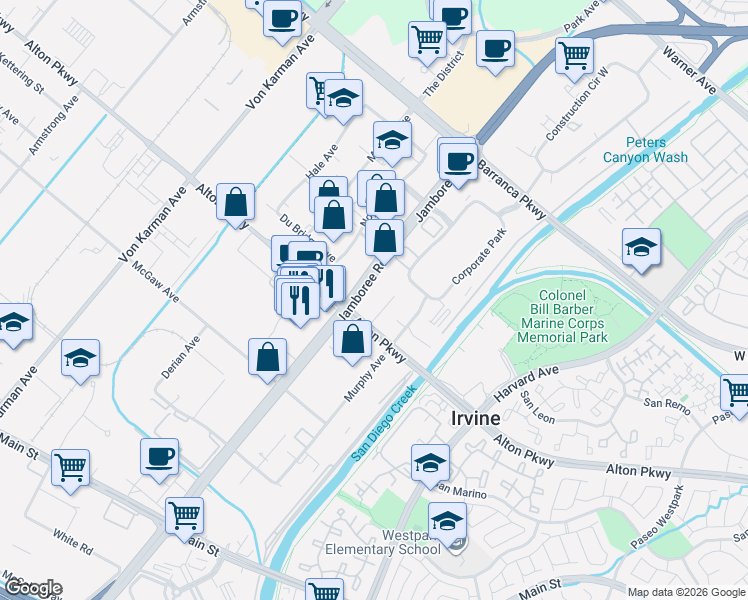Click the grocery cart marker near White Rd

[70, 468]
